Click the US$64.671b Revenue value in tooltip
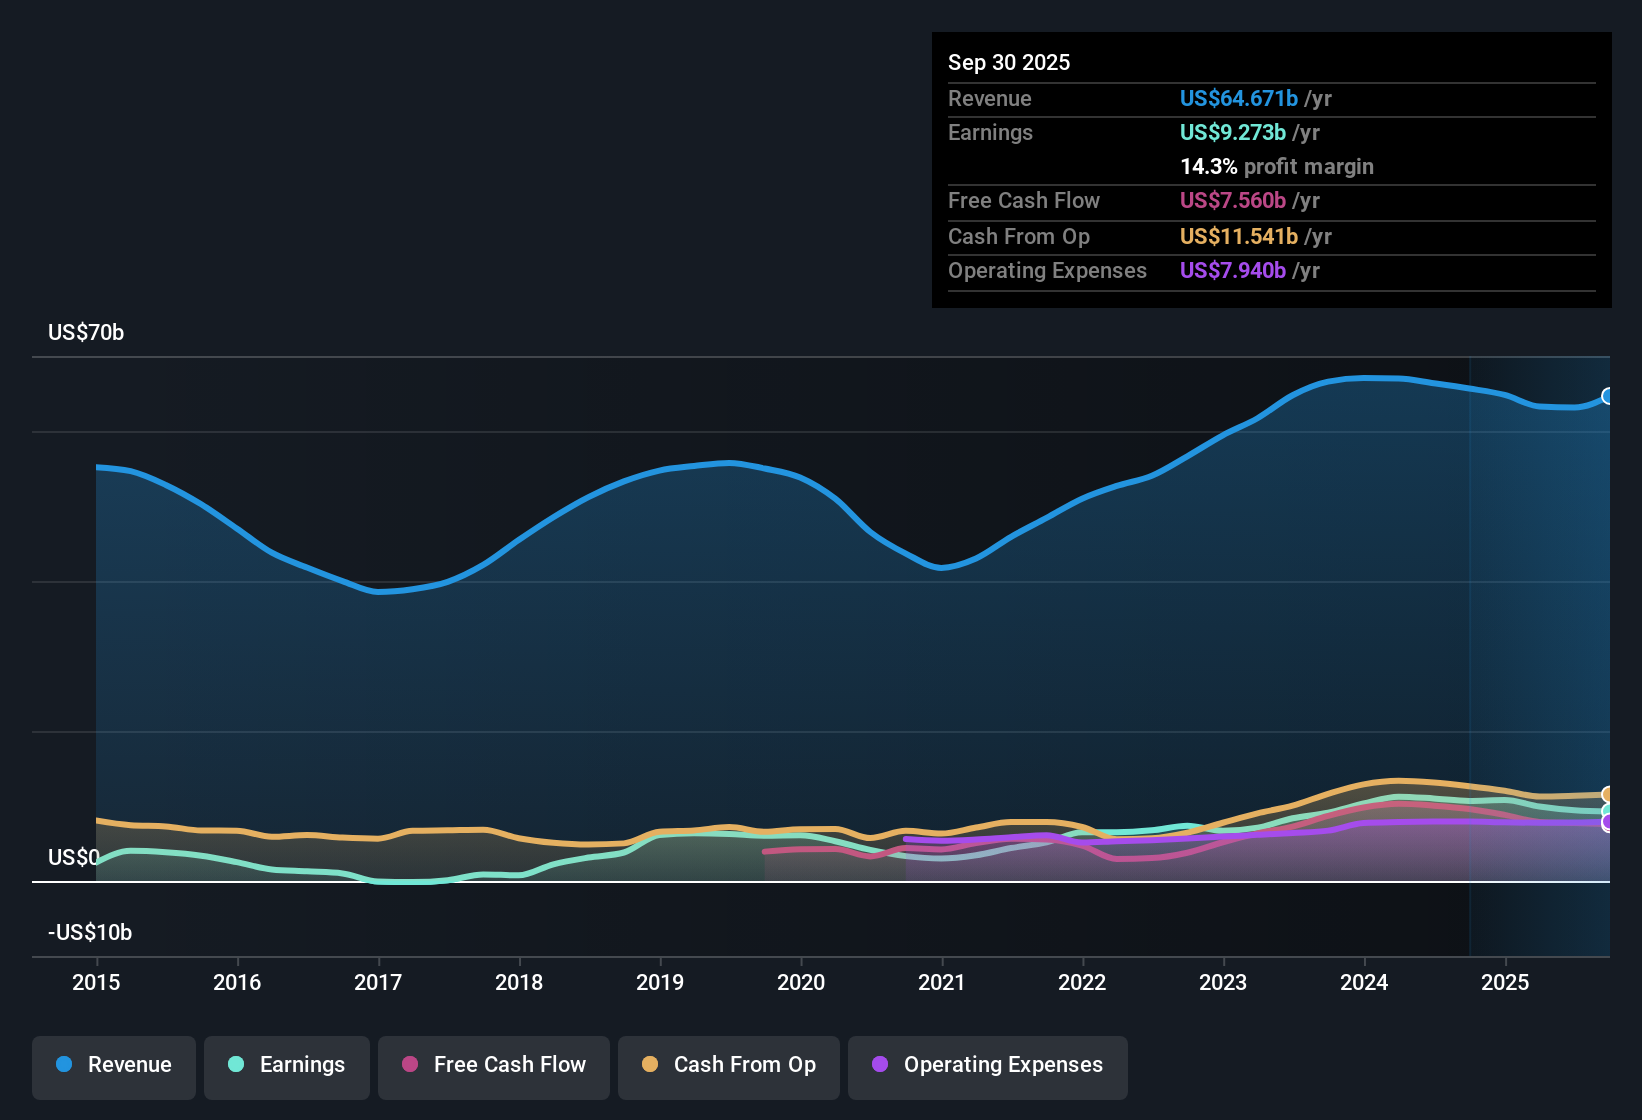Screen dimensions: 1642x1120 pyautogui.click(x=1238, y=98)
